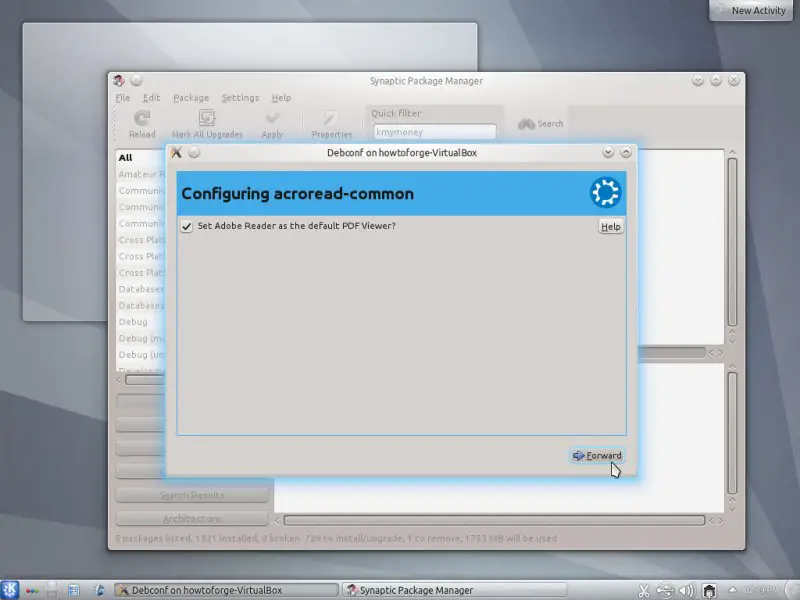Click the Synaptic status bar package summary
This screenshot has width=800, height=600.
click(336, 538)
